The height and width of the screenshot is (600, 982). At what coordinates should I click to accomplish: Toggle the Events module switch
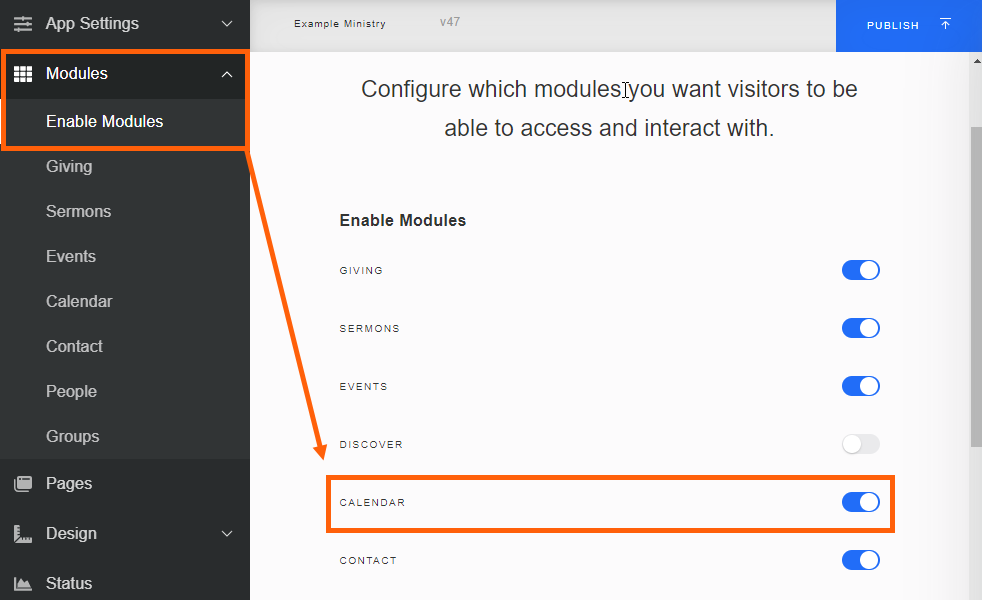pyautogui.click(x=860, y=386)
